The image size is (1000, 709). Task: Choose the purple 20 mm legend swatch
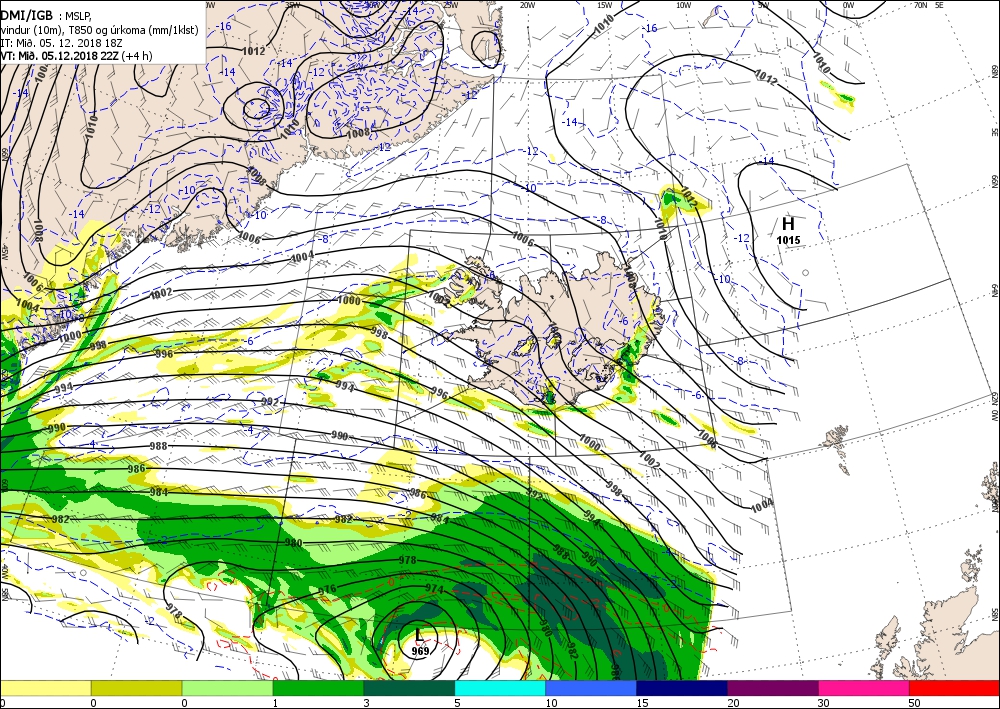pos(772,688)
